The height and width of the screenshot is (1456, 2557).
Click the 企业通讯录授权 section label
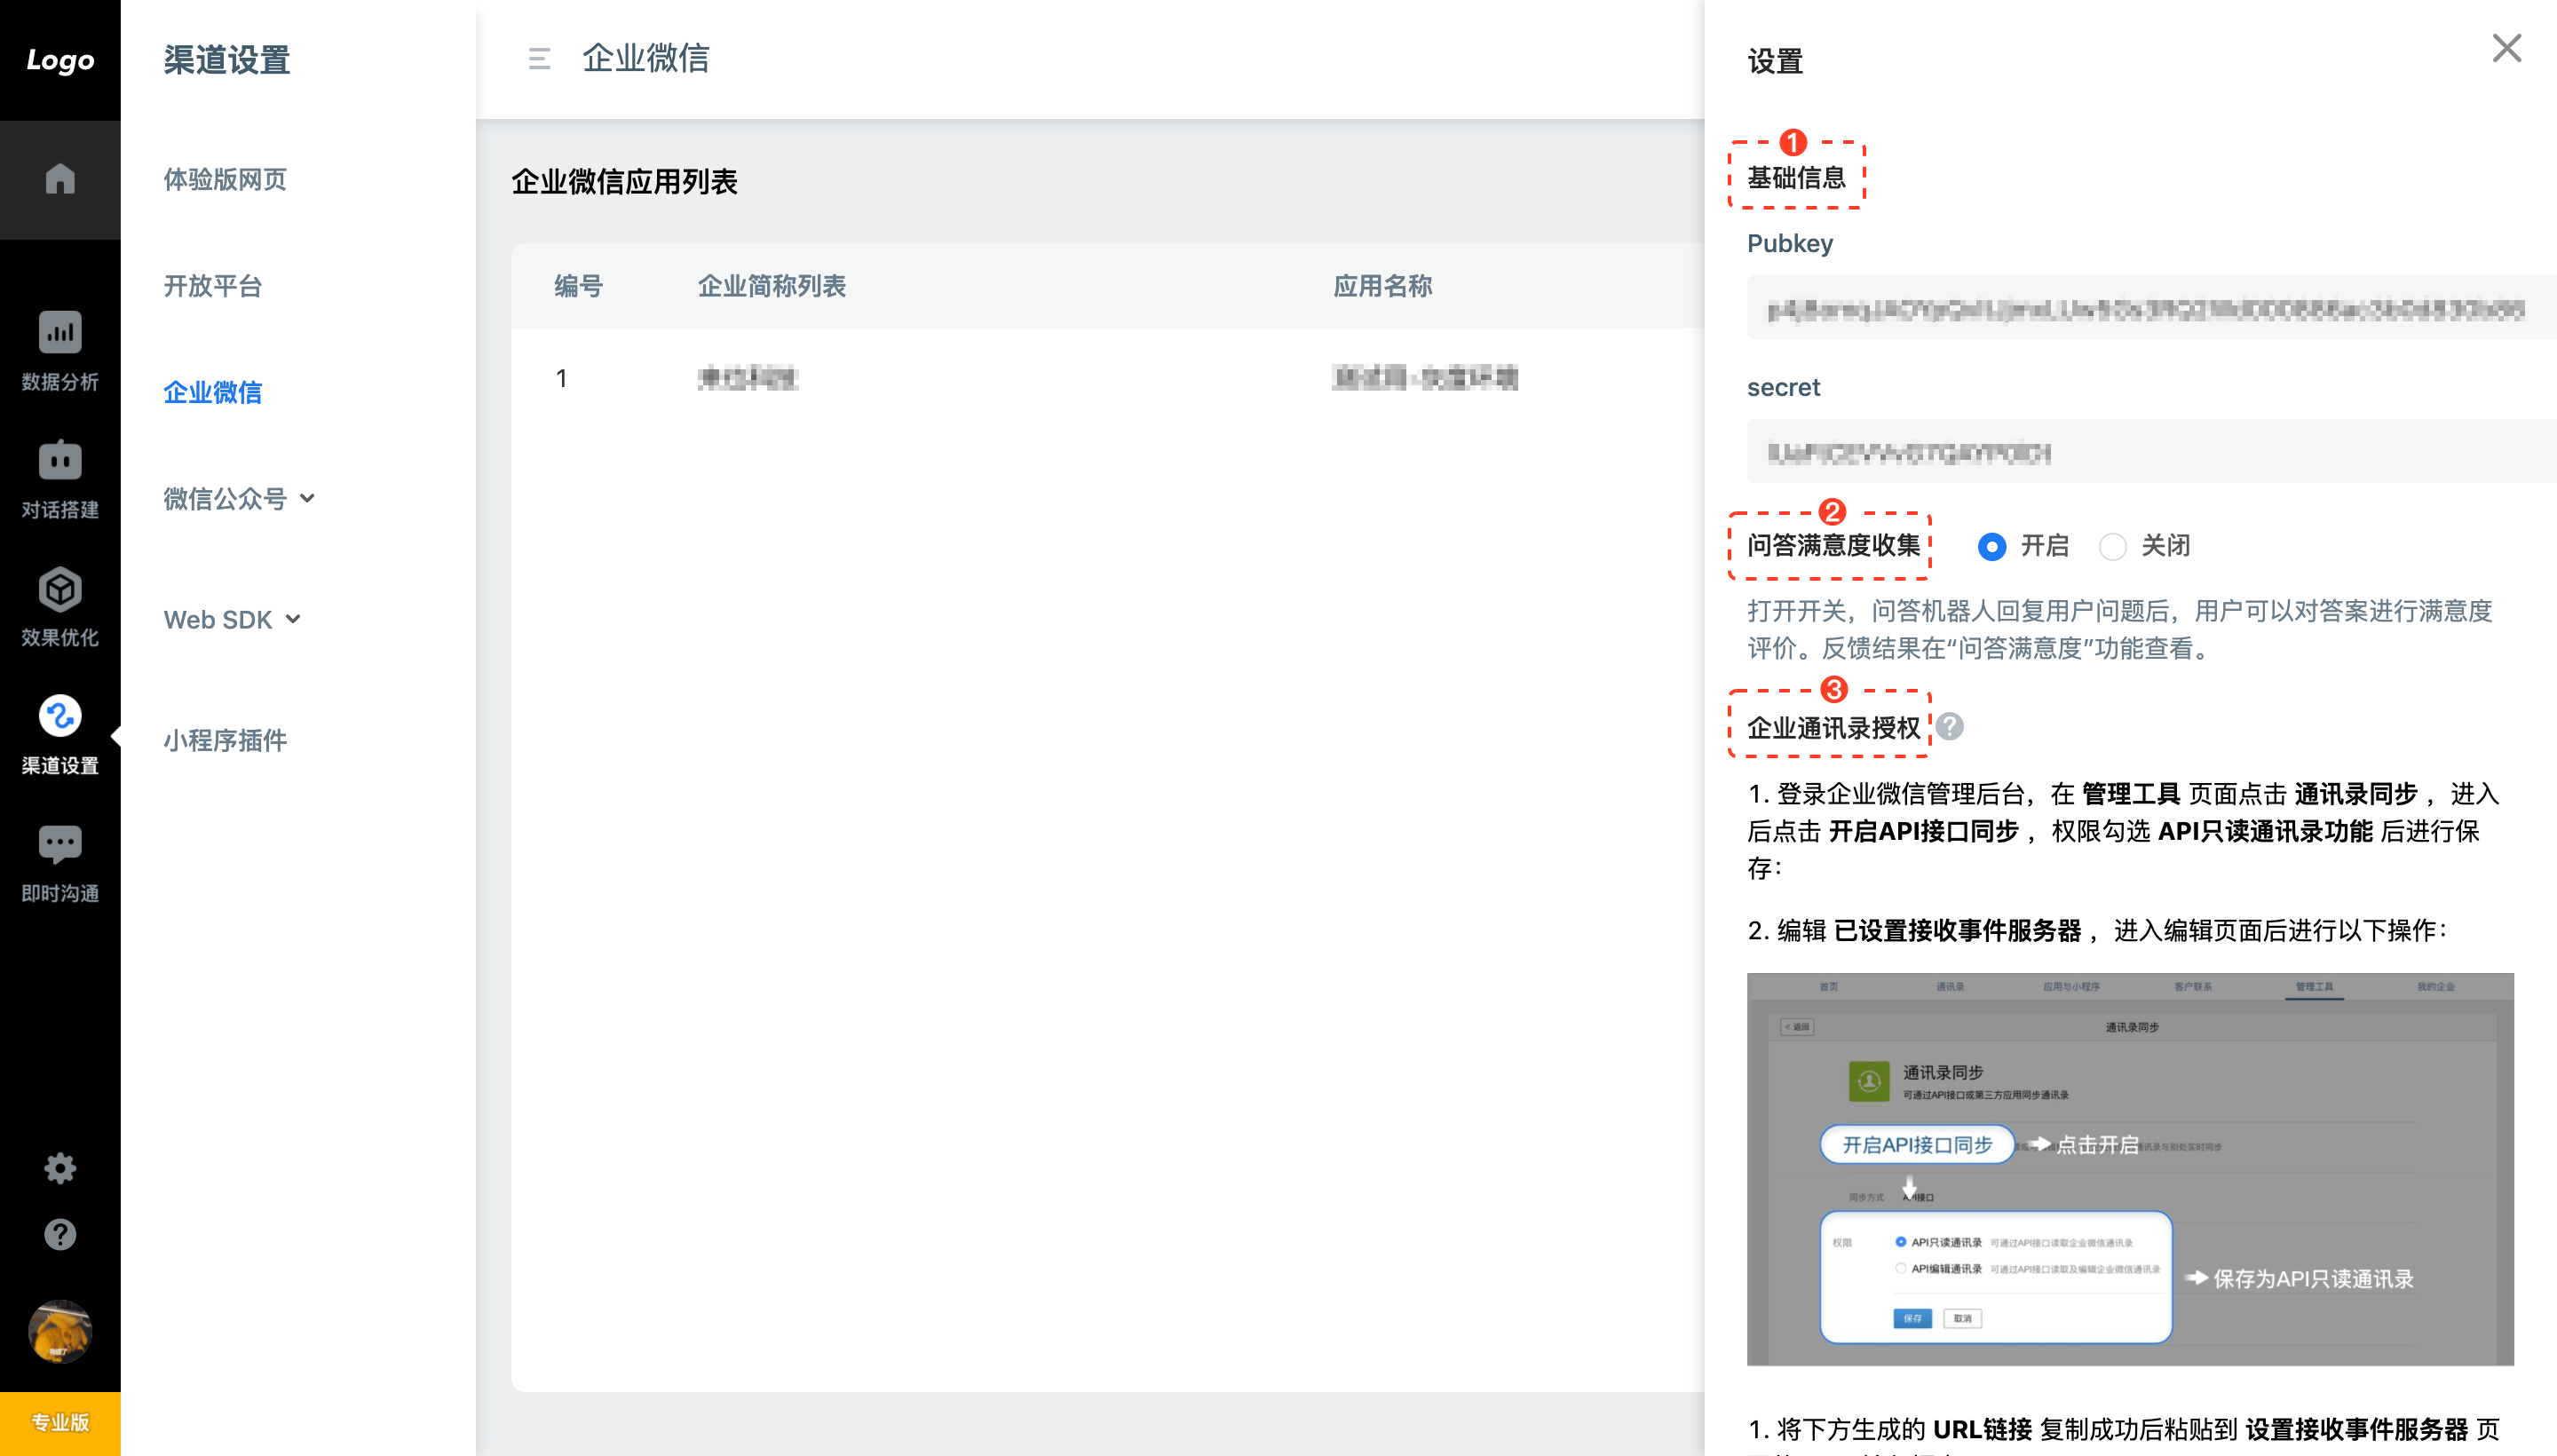pos(1833,727)
